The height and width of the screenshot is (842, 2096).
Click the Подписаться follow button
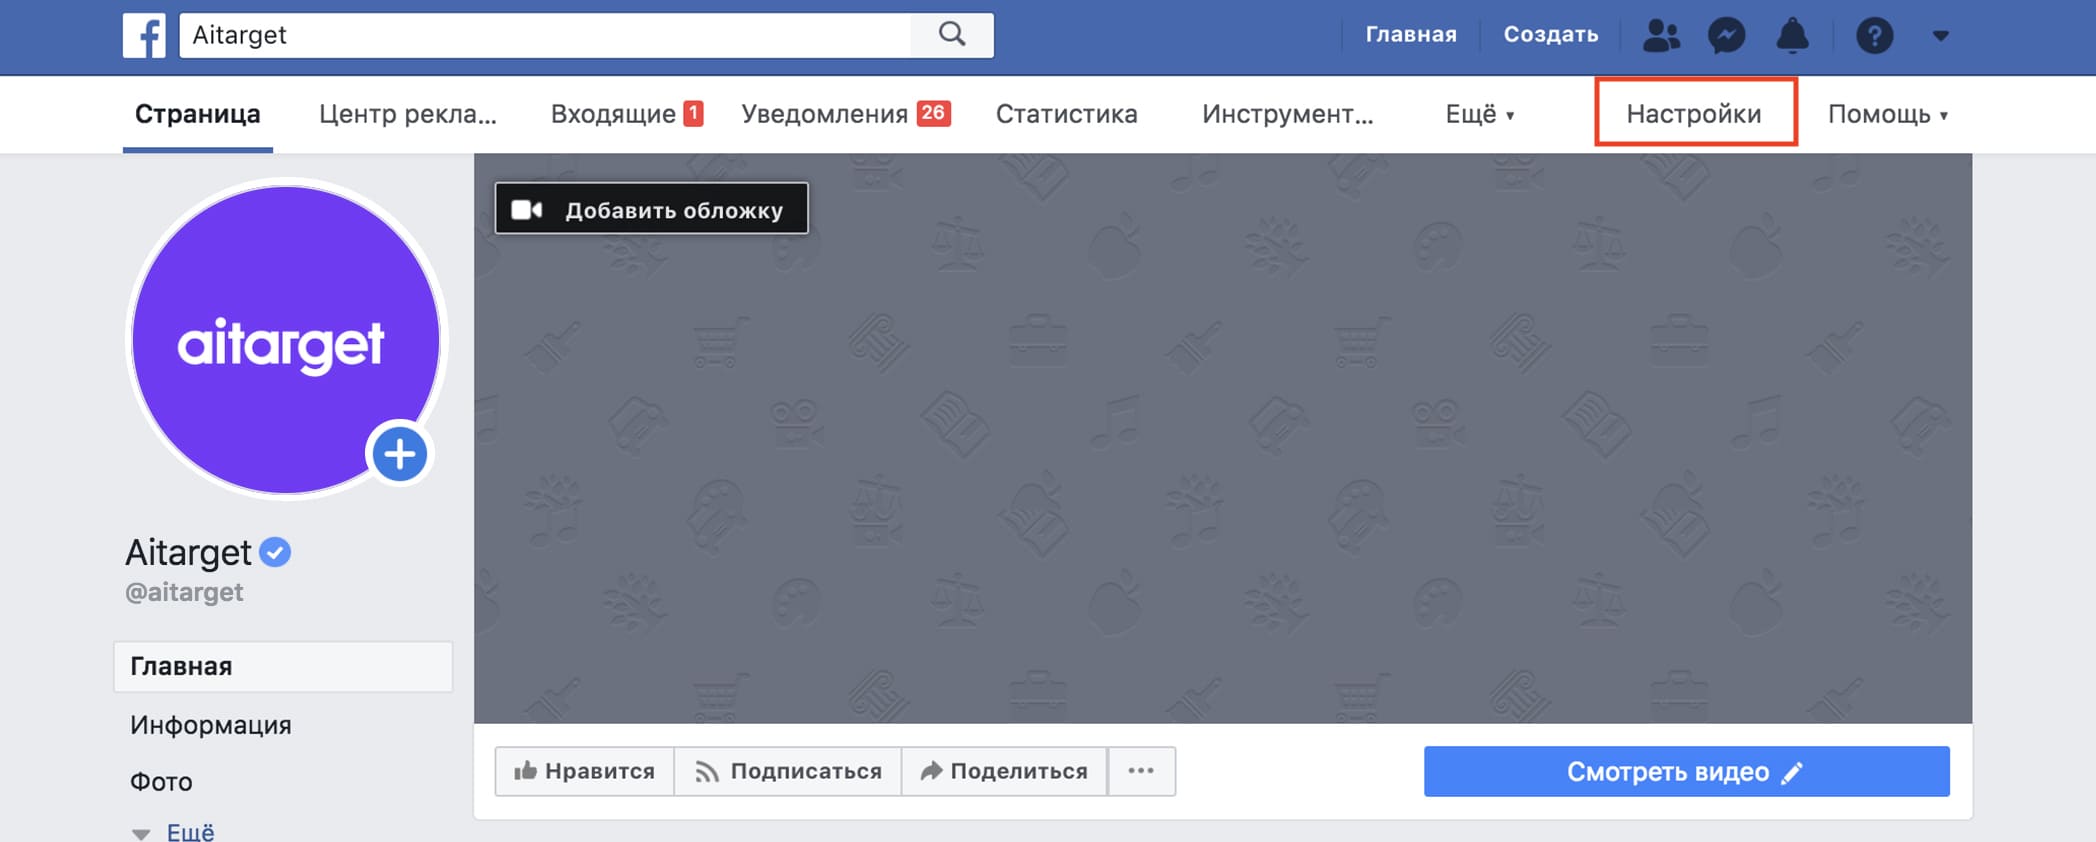tap(788, 771)
